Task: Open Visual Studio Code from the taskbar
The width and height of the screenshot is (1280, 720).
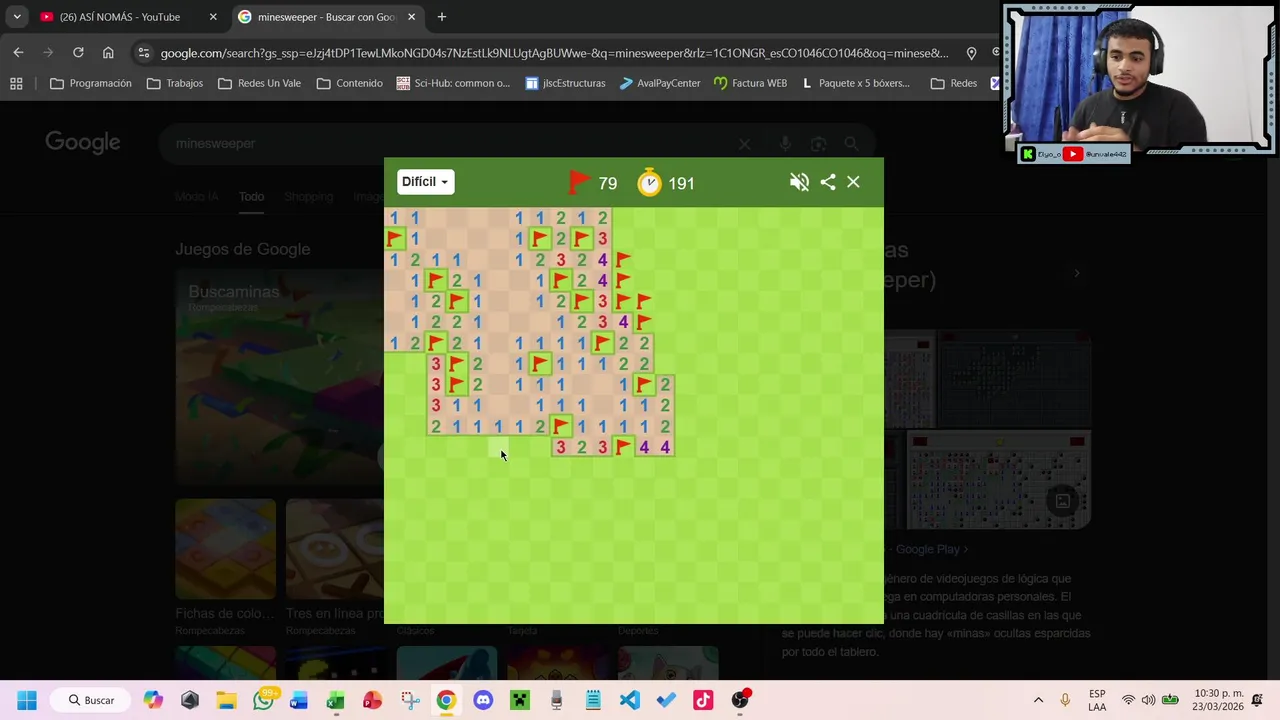Action: [630, 700]
